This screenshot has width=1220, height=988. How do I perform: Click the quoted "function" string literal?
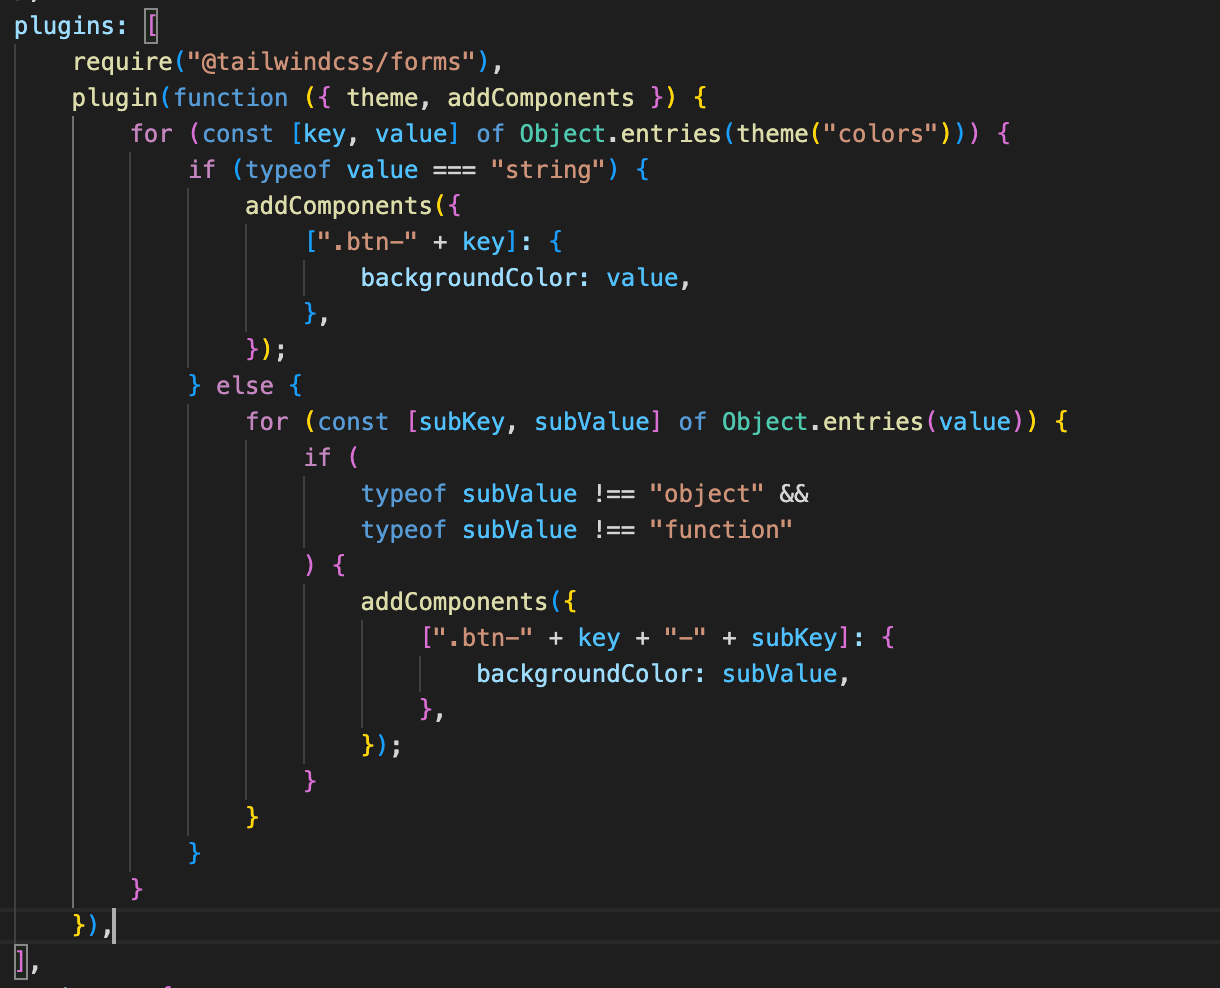[720, 530]
